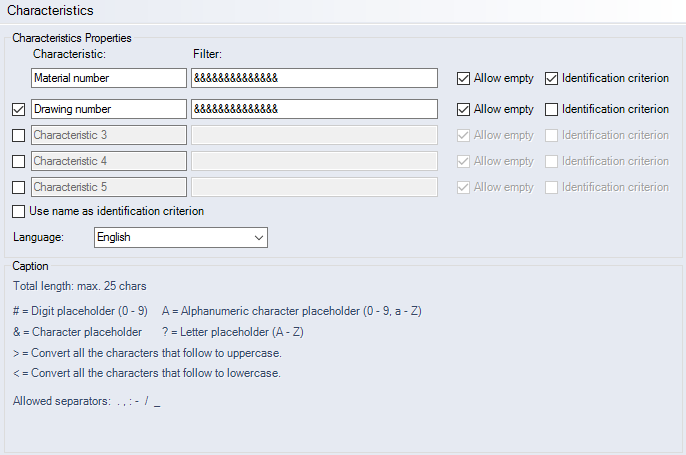Toggle Allow empty for Material number
The image size is (686, 455).
464,78
